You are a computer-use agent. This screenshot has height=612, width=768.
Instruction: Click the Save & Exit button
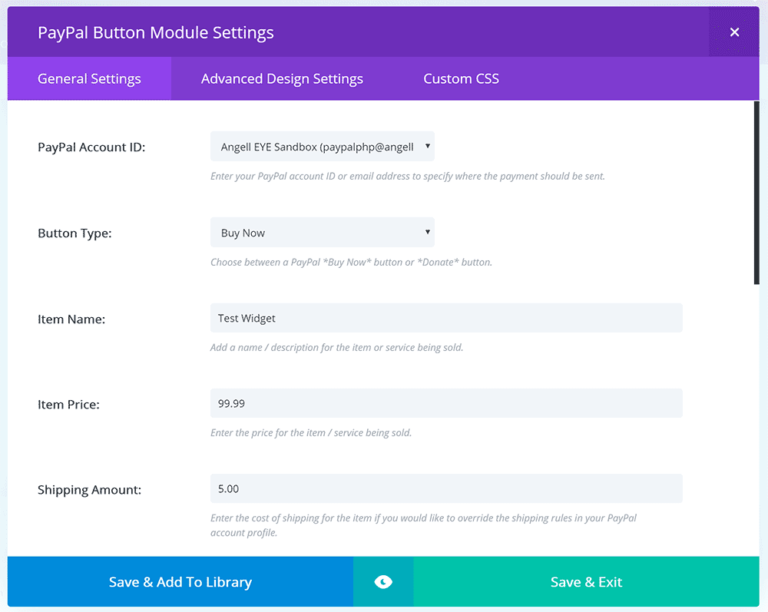coord(586,582)
